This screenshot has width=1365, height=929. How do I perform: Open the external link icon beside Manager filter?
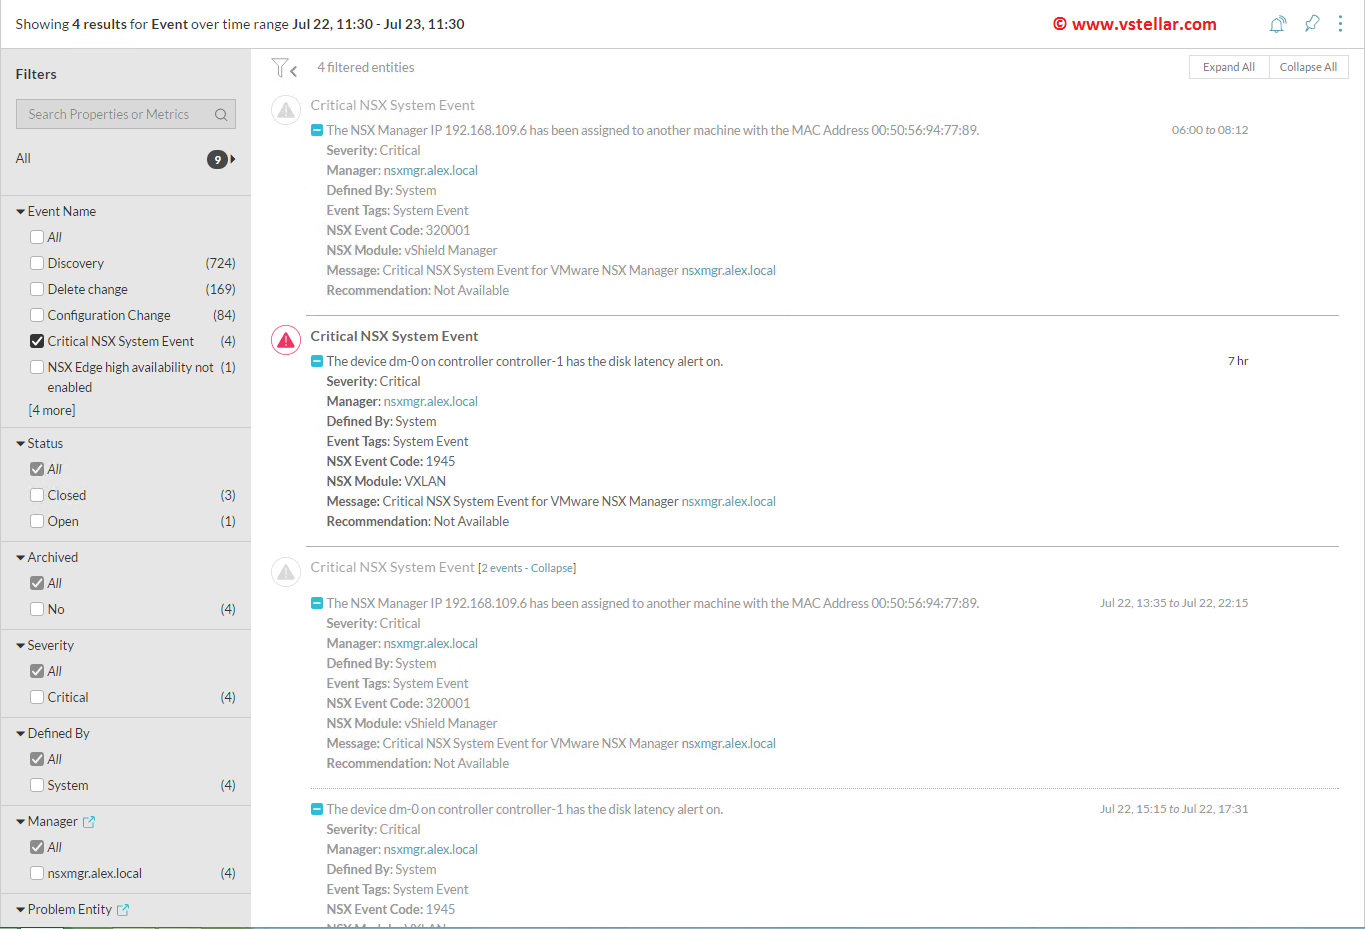[89, 822]
